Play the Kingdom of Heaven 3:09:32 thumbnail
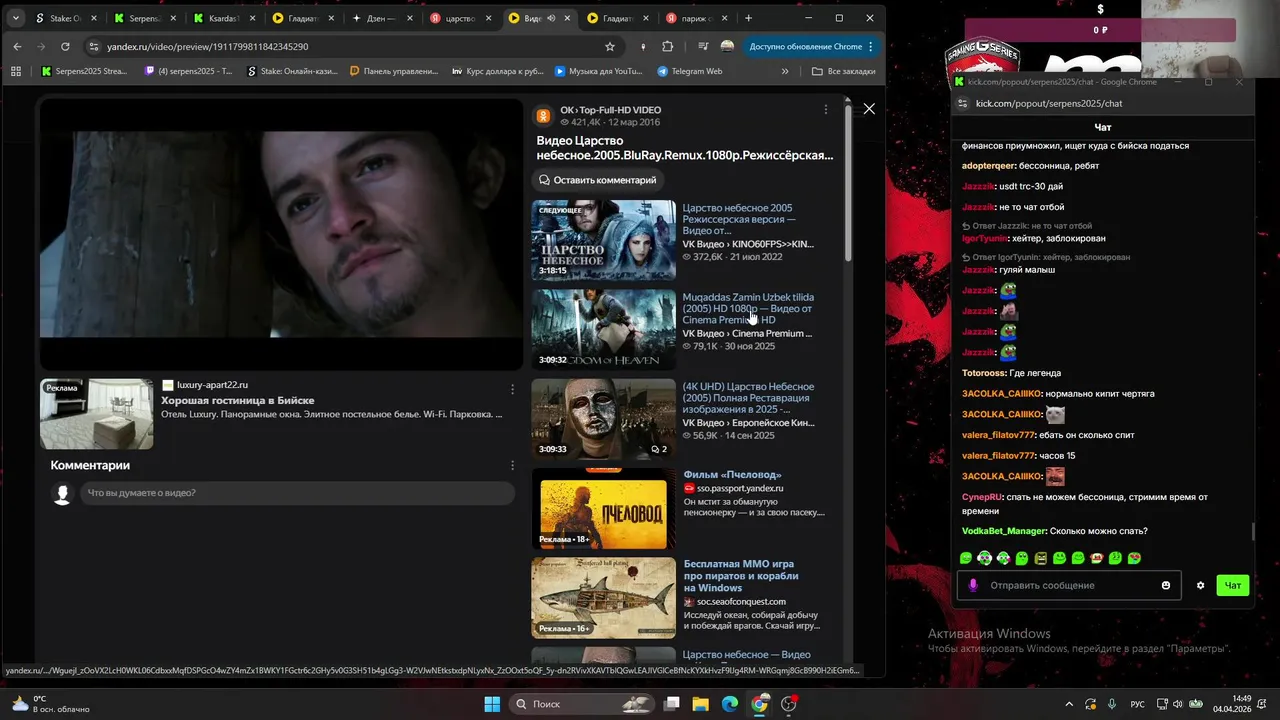Viewport: 1280px width, 720px height. (603, 329)
